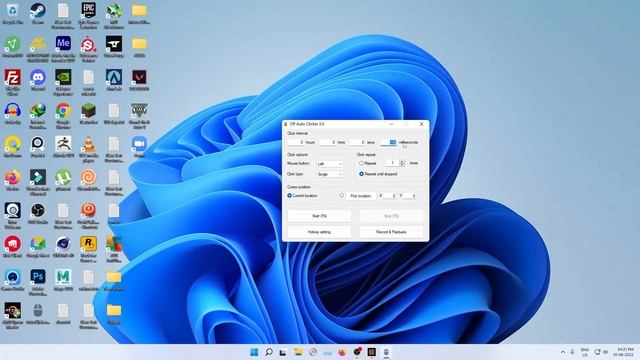Launch Google Chrome from the desktop
The width and height of the screenshot is (640, 360).
point(63,116)
